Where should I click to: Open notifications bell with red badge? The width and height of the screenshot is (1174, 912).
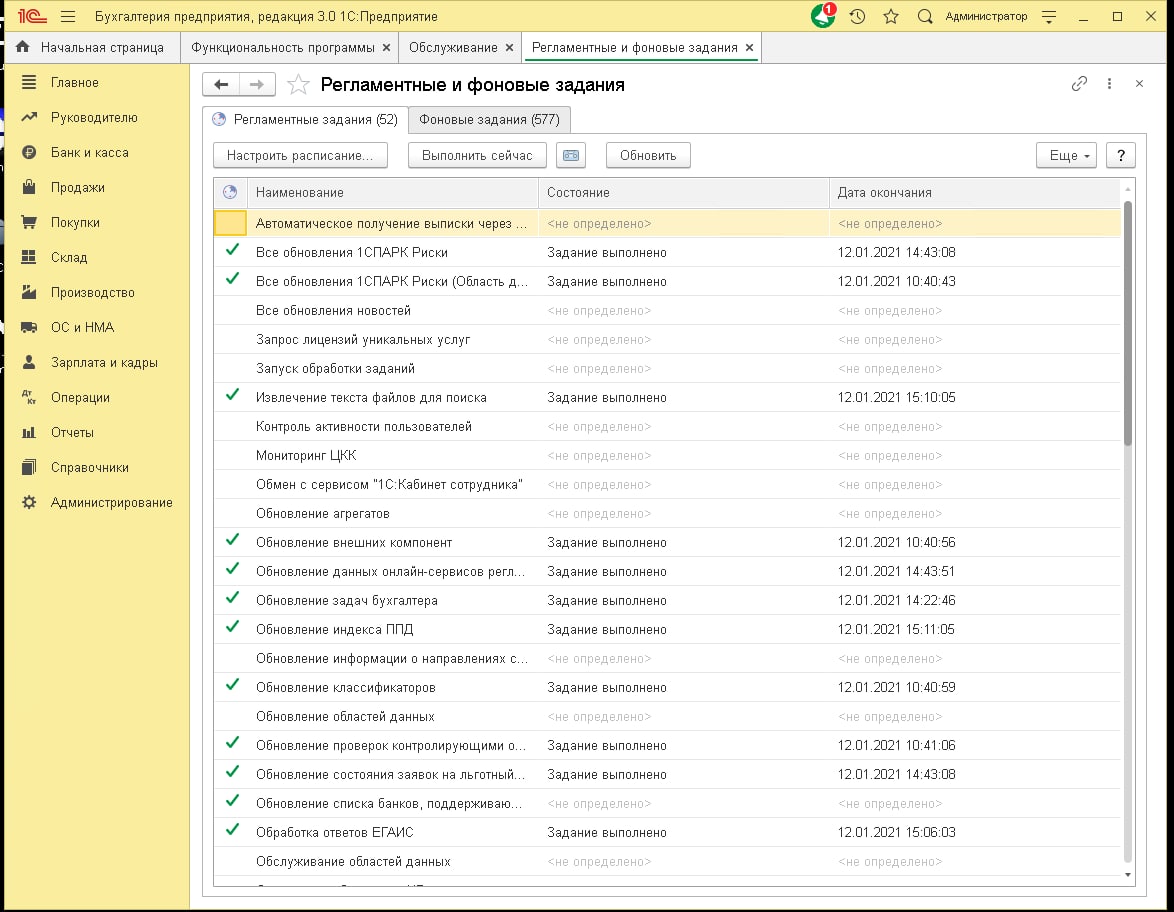coord(823,16)
